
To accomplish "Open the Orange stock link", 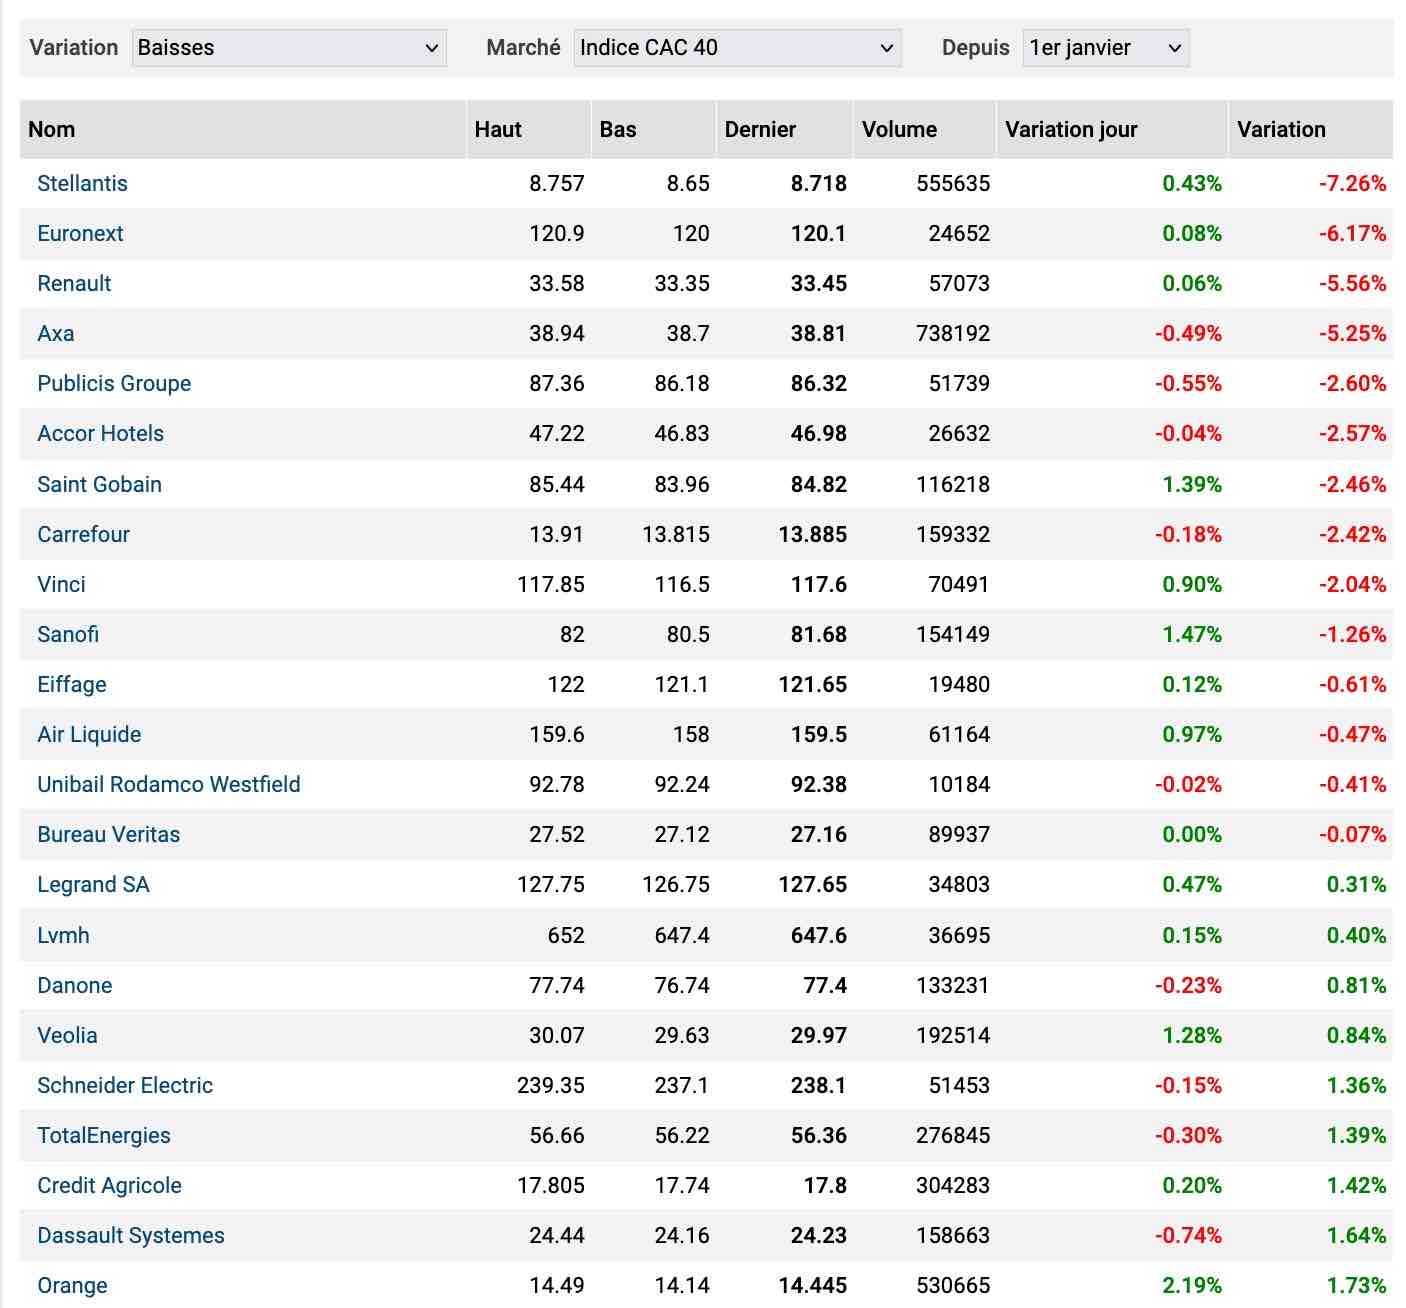I will pos(72,1286).
